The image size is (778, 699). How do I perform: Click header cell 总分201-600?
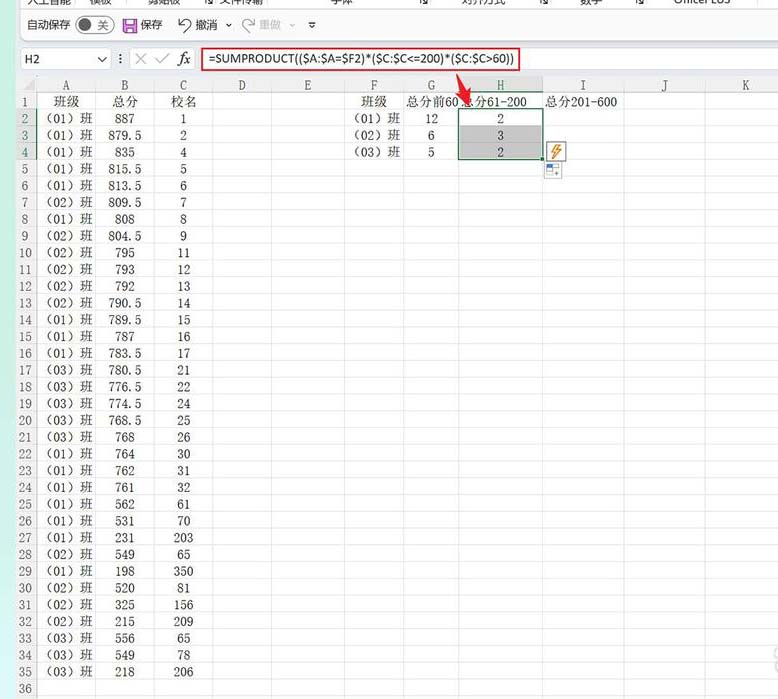tap(582, 102)
